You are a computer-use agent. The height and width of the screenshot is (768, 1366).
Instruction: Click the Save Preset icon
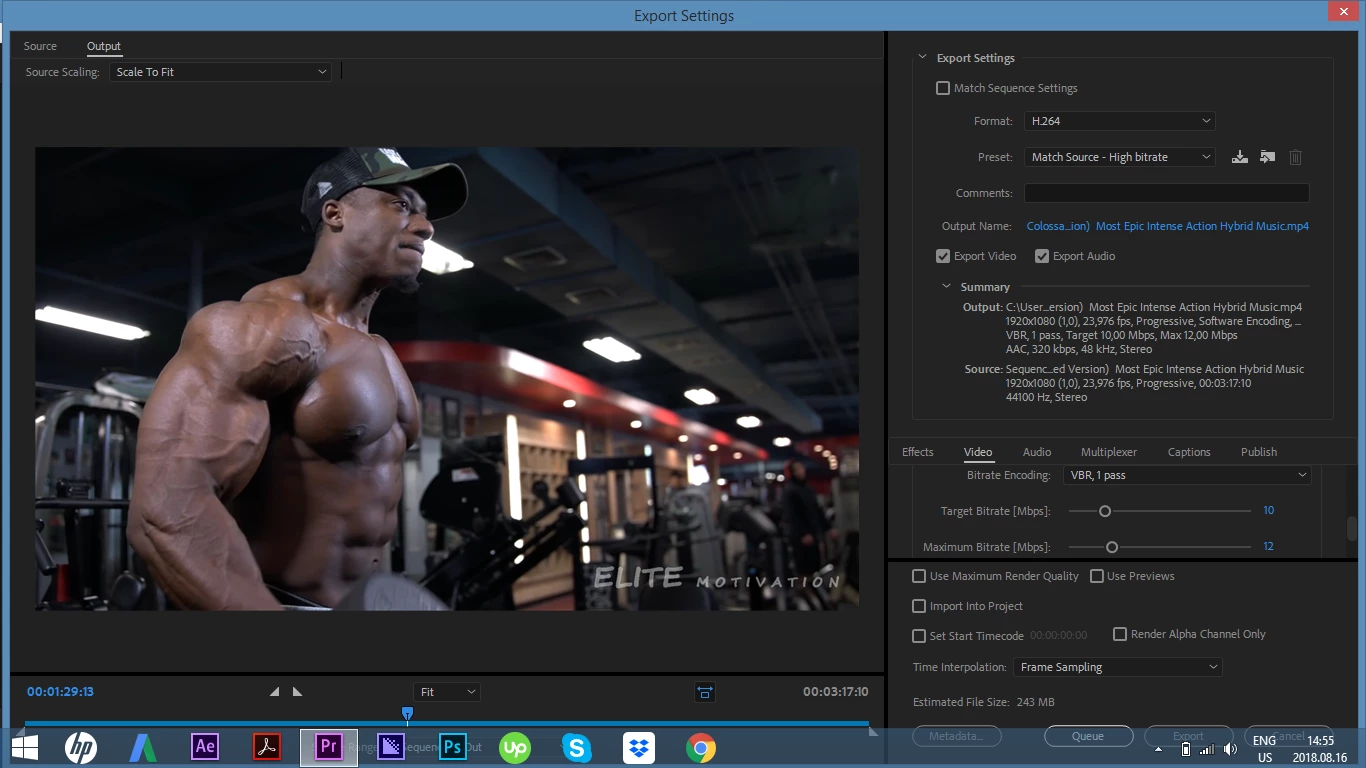pos(1240,157)
